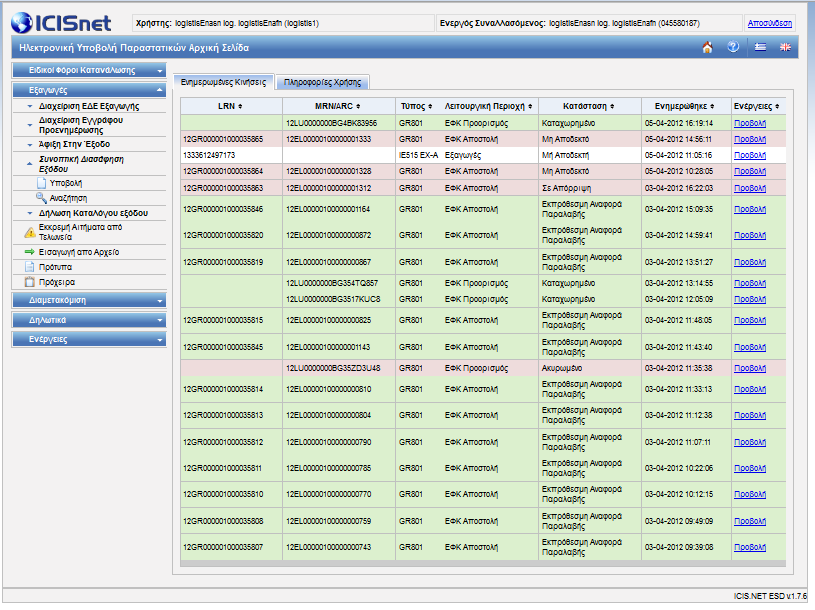This screenshot has width=815, height=610.
Task: Collapse Συνοπτική Διασάφηση Εξόδου submenu
Action: (x=81, y=164)
